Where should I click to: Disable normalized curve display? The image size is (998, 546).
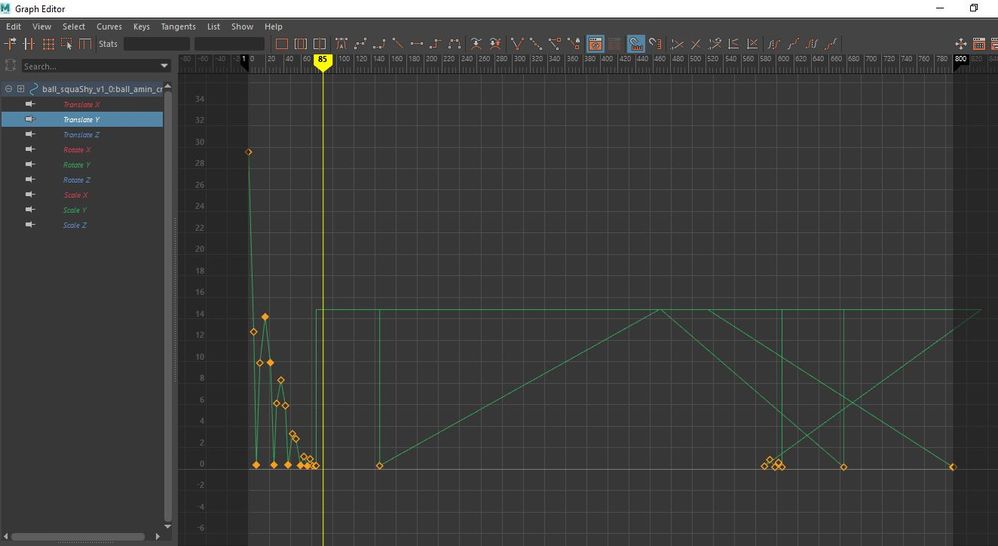pyautogui.click(x=696, y=44)
